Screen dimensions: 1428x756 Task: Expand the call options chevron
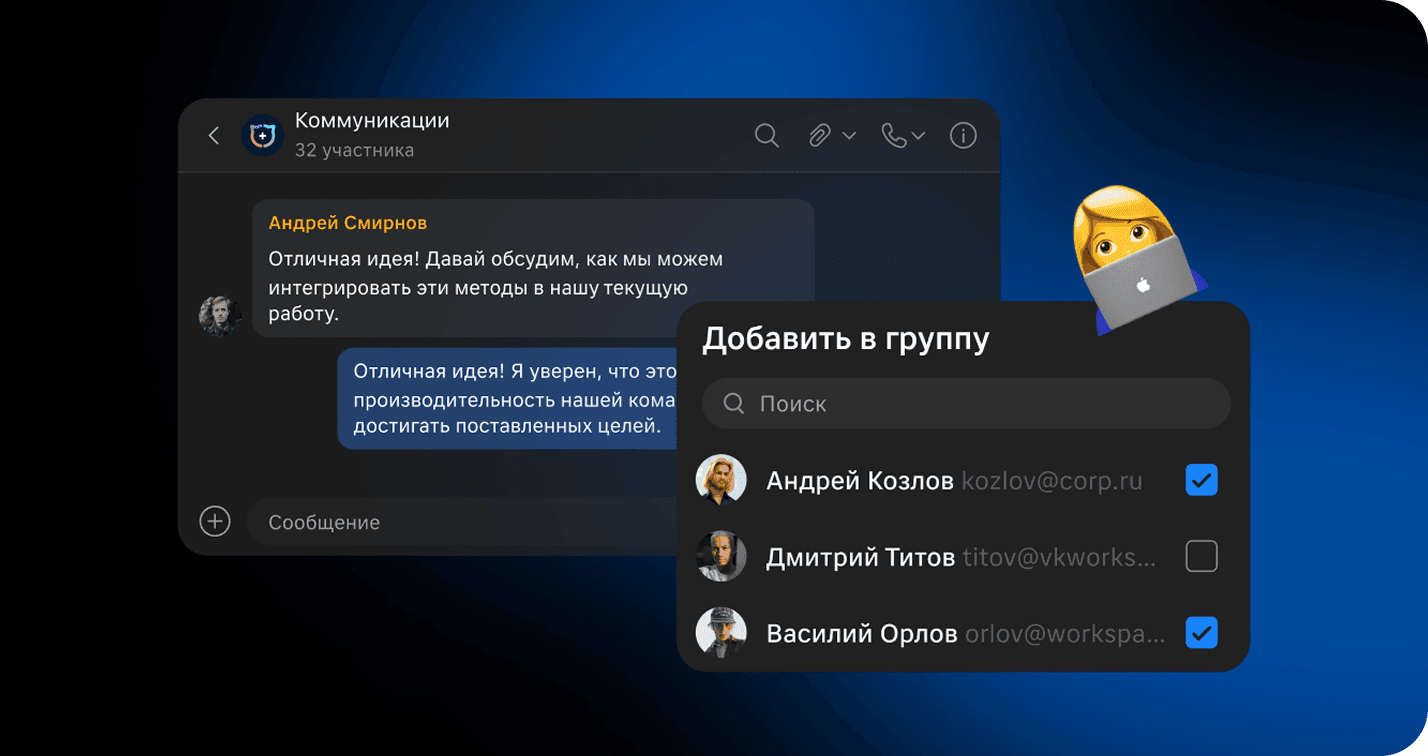pos(919,136)
